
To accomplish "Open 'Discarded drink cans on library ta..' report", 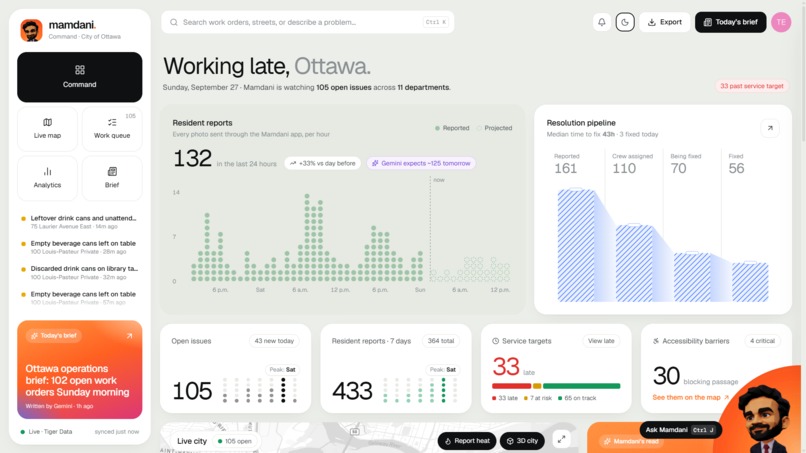I will click(80, 273).
